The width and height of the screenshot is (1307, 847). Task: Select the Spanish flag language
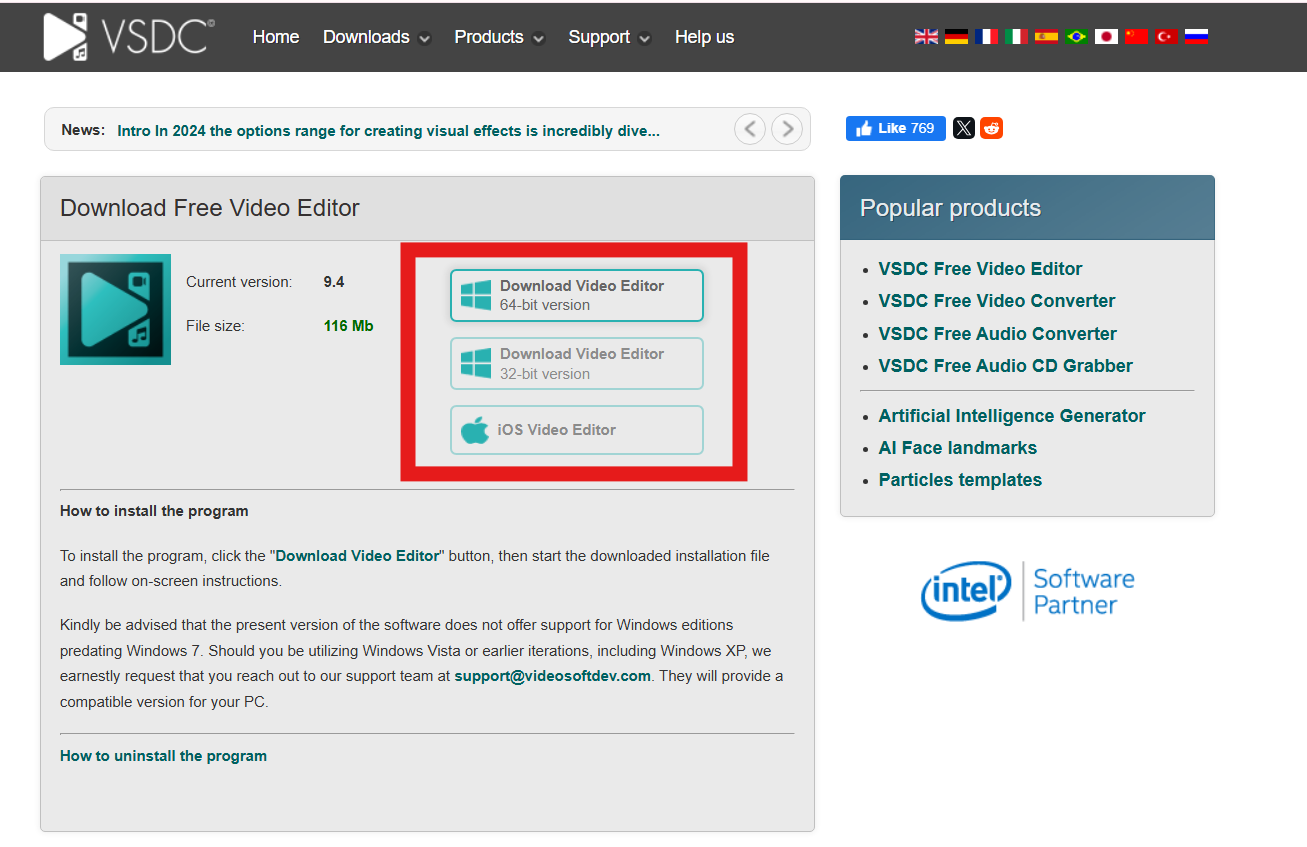tap(1046, 36)
